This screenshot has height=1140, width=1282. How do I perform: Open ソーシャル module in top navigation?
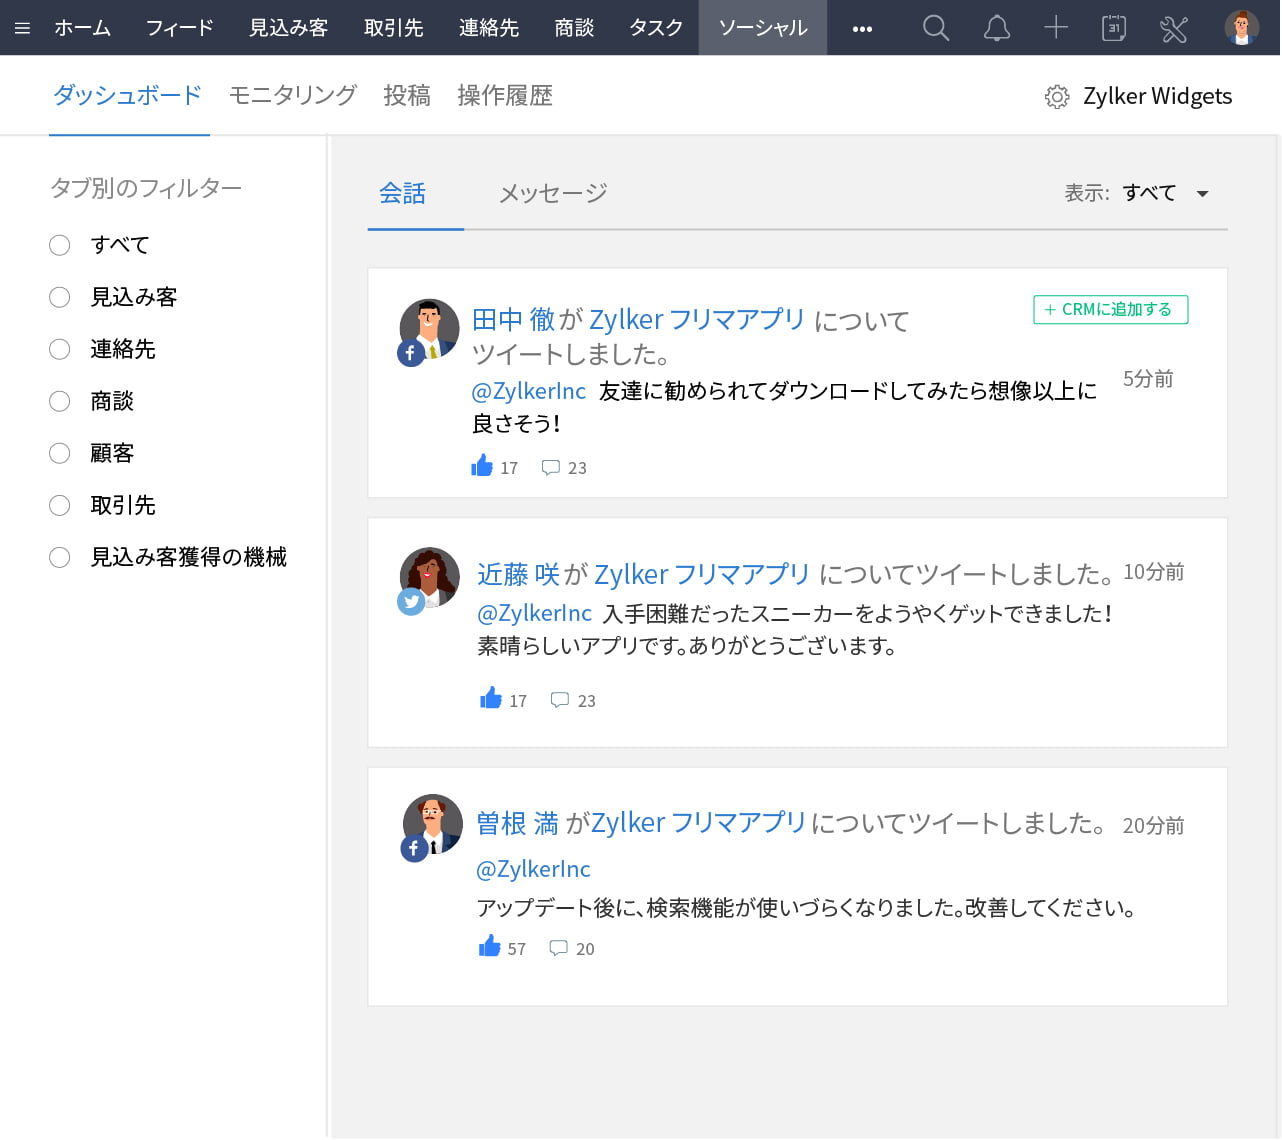(x=763, y=28)
